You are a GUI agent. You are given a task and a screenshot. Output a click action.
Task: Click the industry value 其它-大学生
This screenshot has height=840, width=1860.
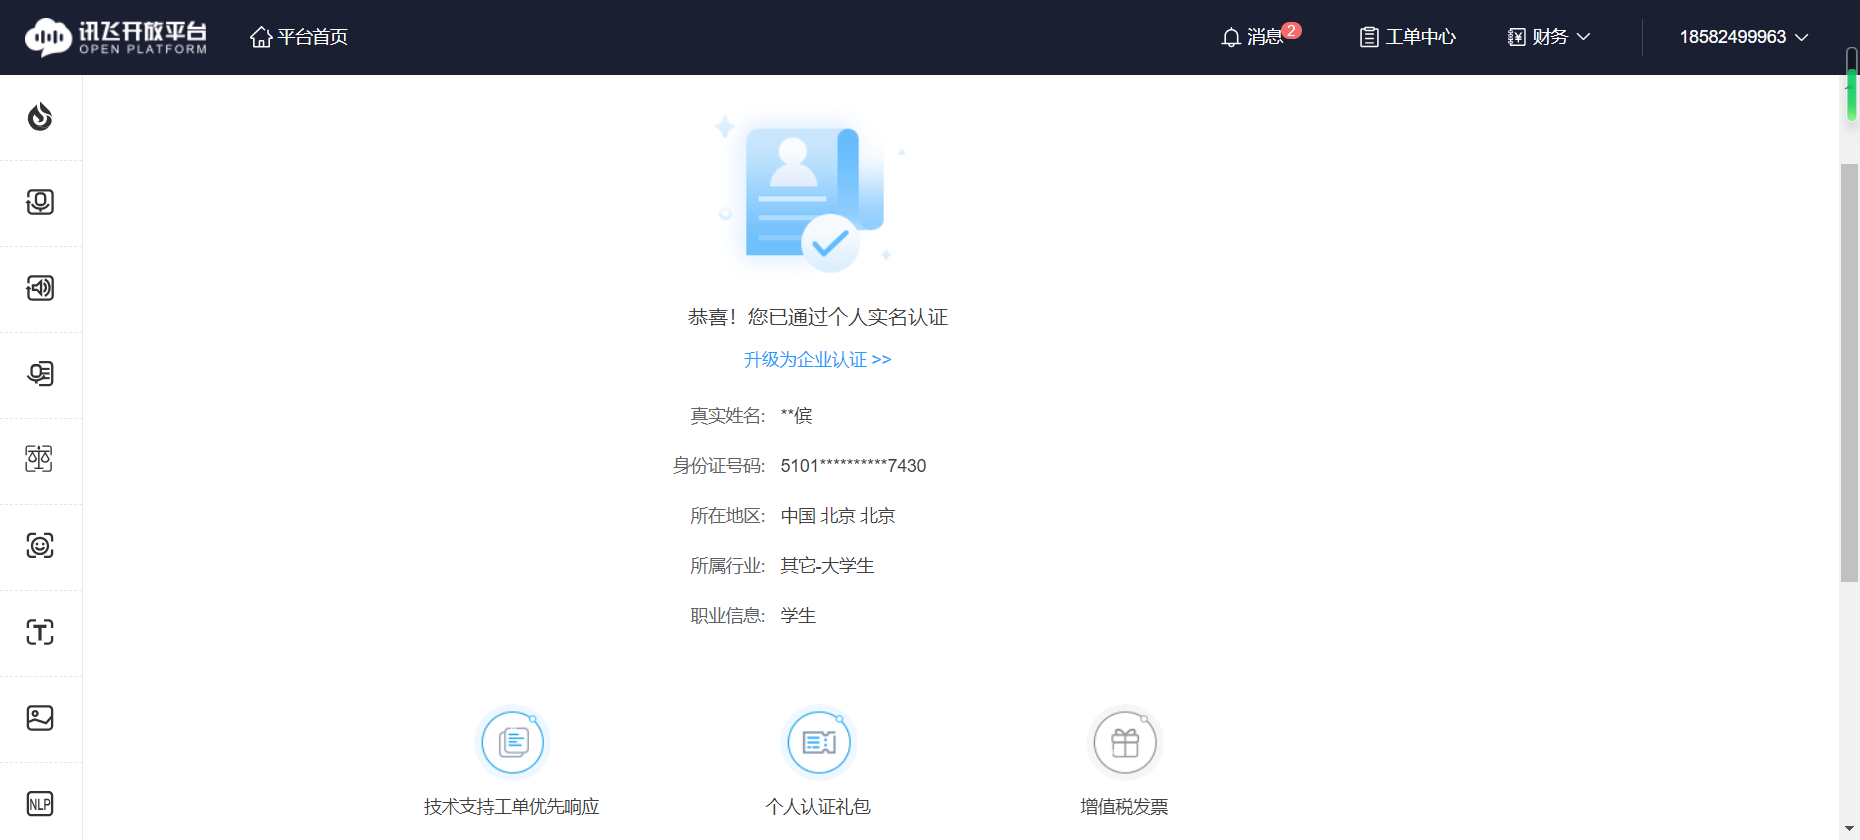click(x=827, y=566)
